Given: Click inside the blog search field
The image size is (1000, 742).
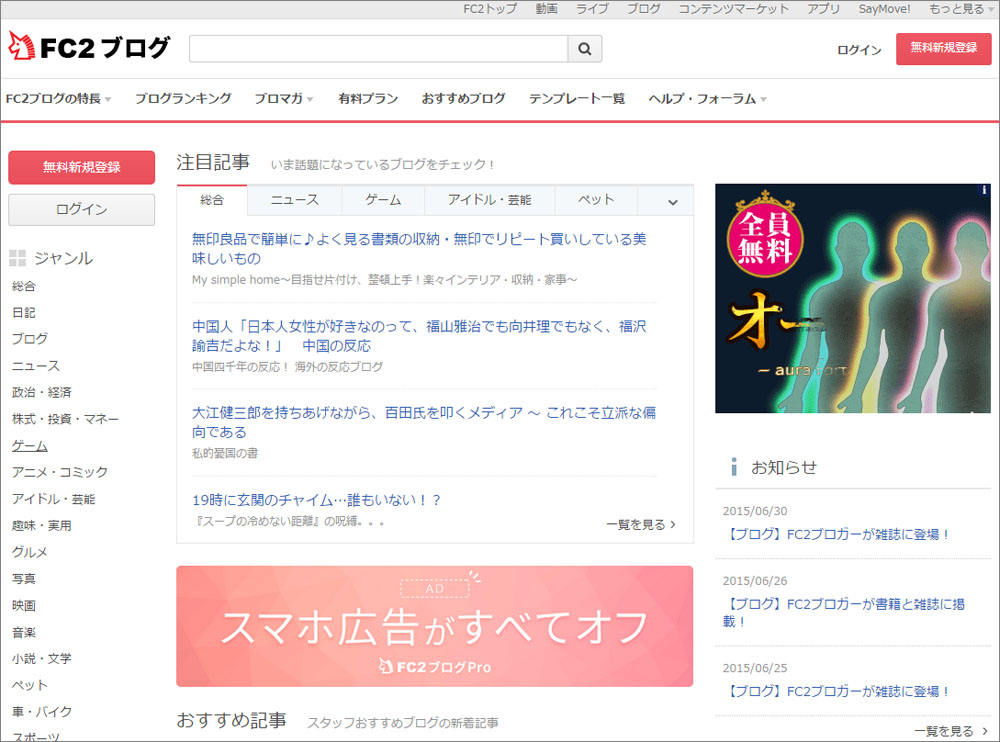Looking at the screenshot, I should 378,48.
